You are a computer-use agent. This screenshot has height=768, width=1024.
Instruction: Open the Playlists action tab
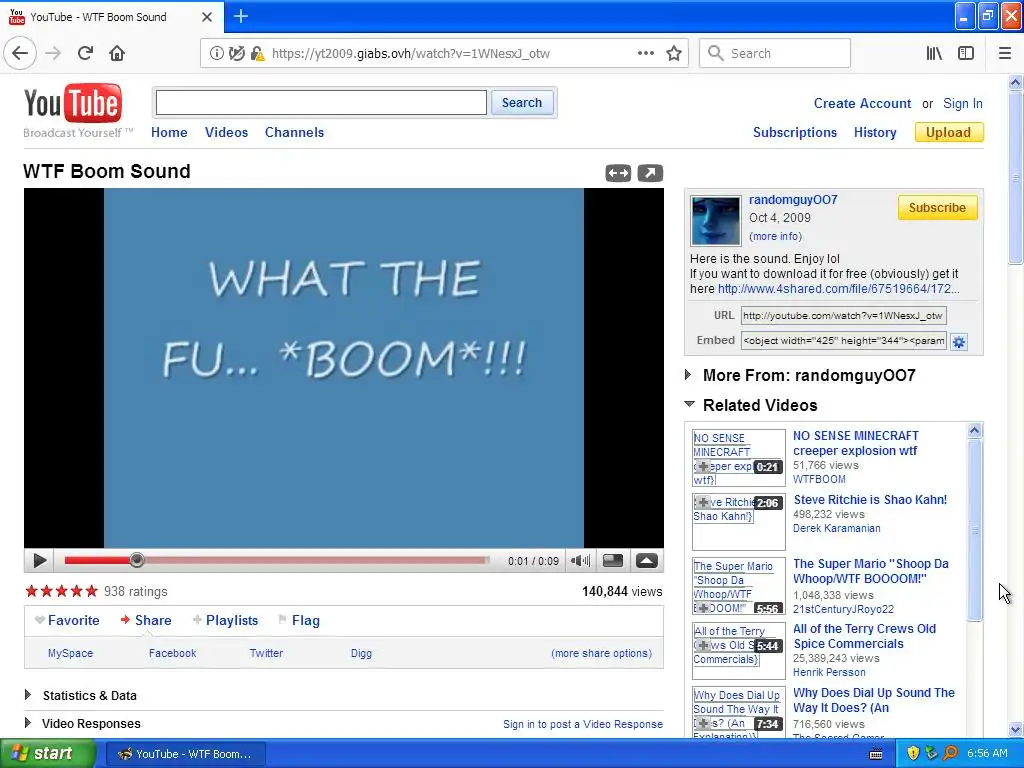click(225, 620)
